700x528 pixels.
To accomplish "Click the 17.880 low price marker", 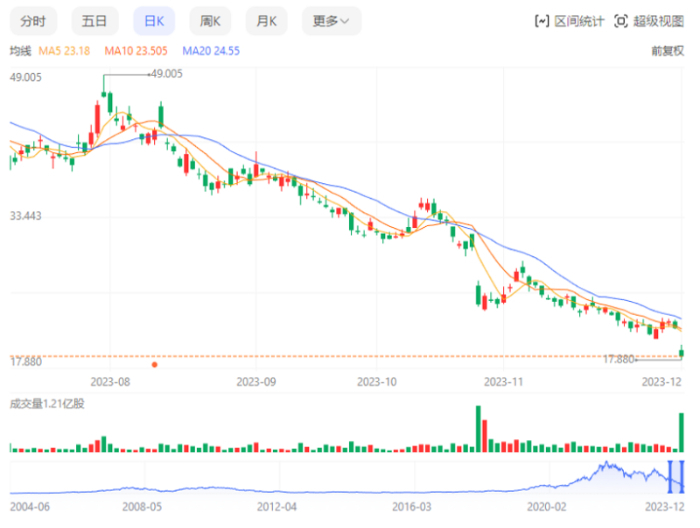I will (619, 359).
